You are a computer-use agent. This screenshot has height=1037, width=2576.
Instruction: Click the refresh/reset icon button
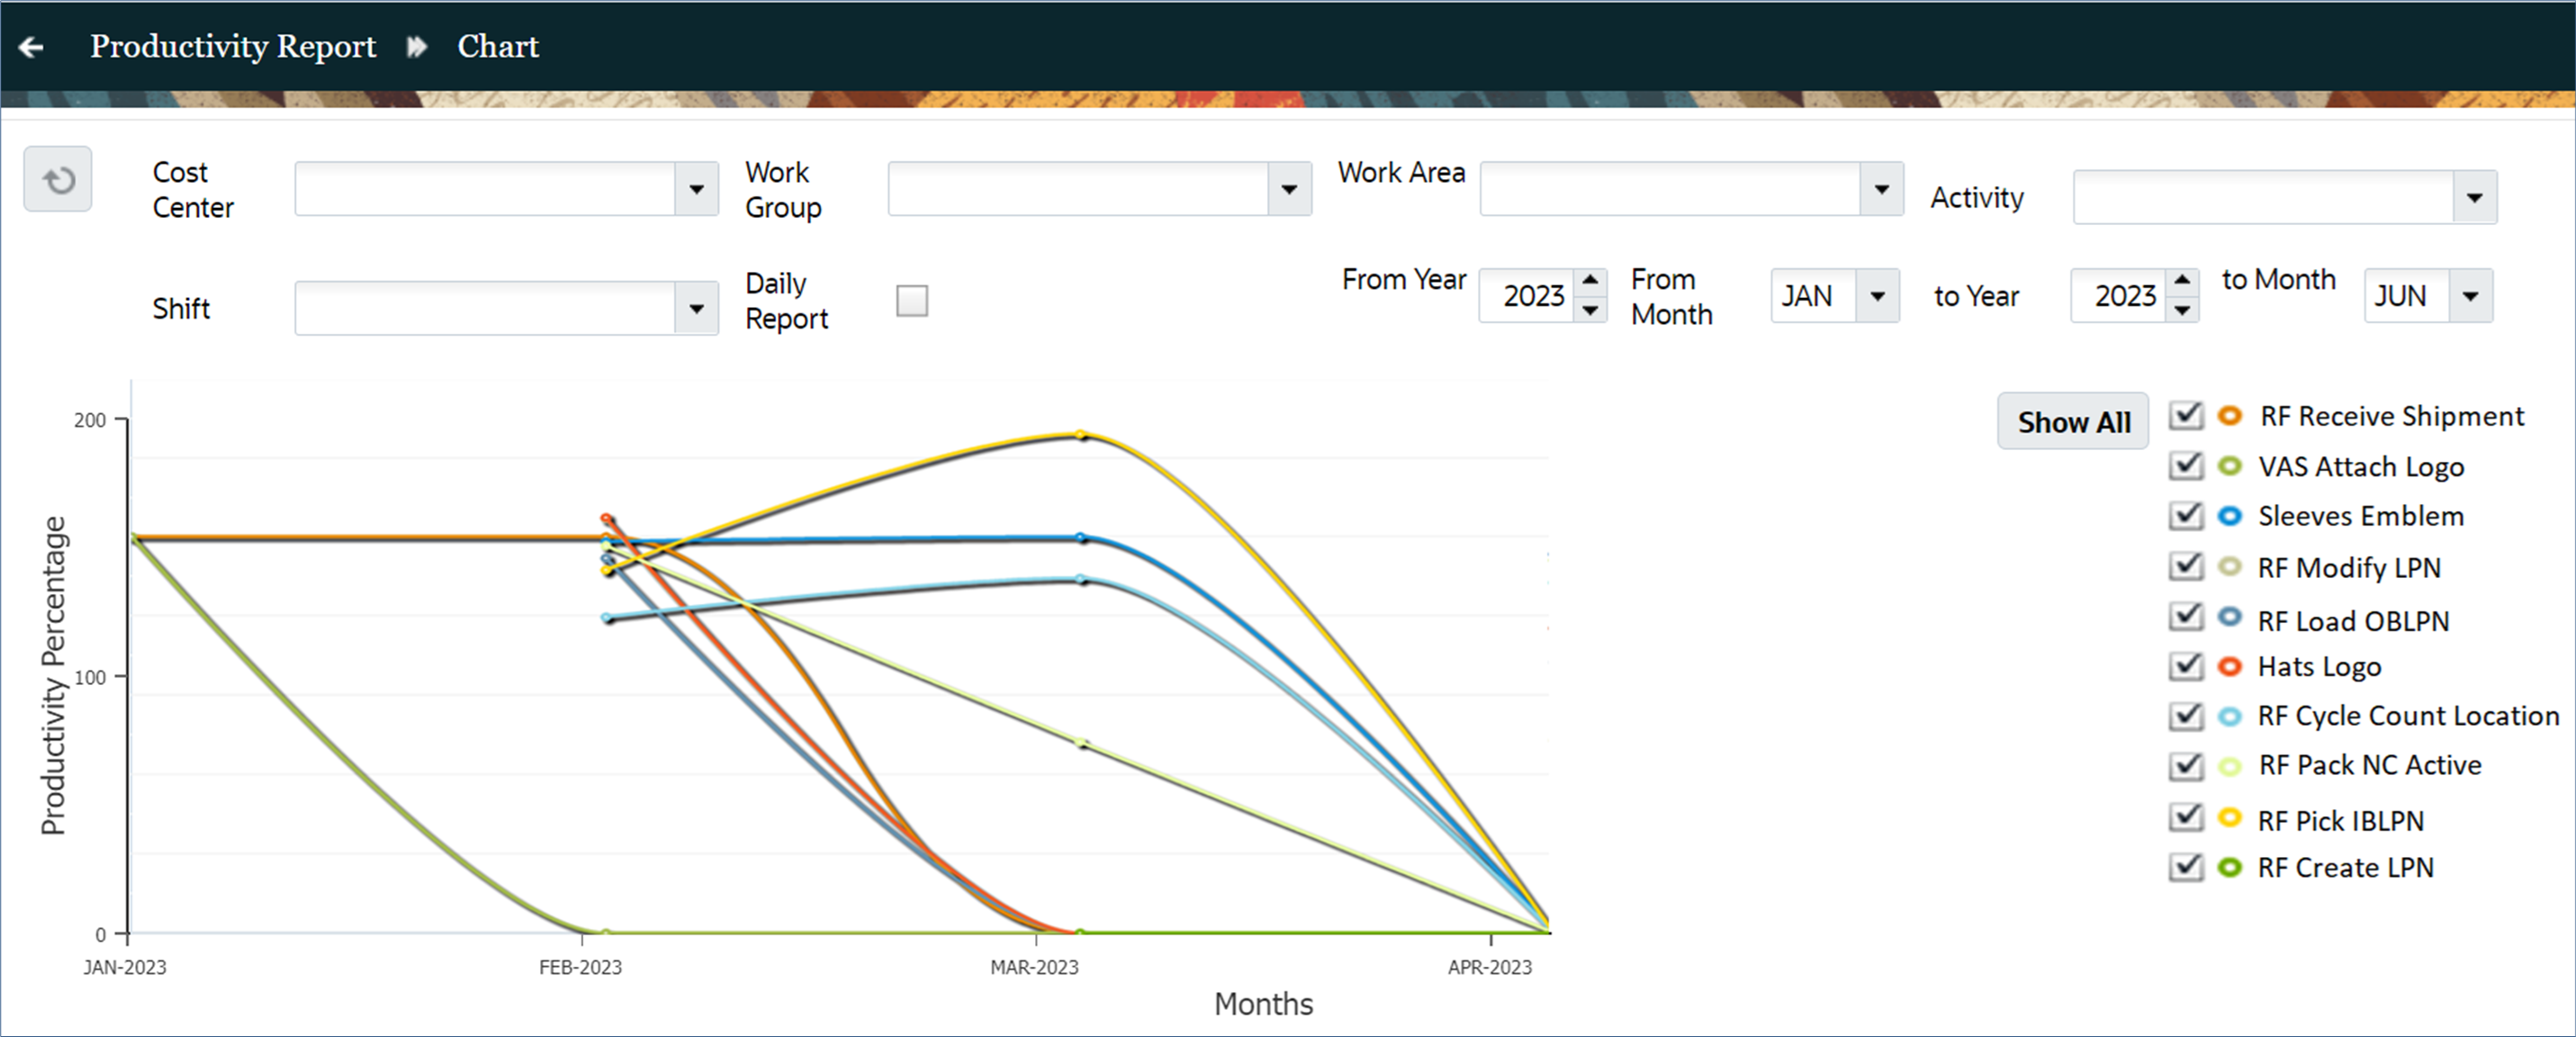coord(58,180)
